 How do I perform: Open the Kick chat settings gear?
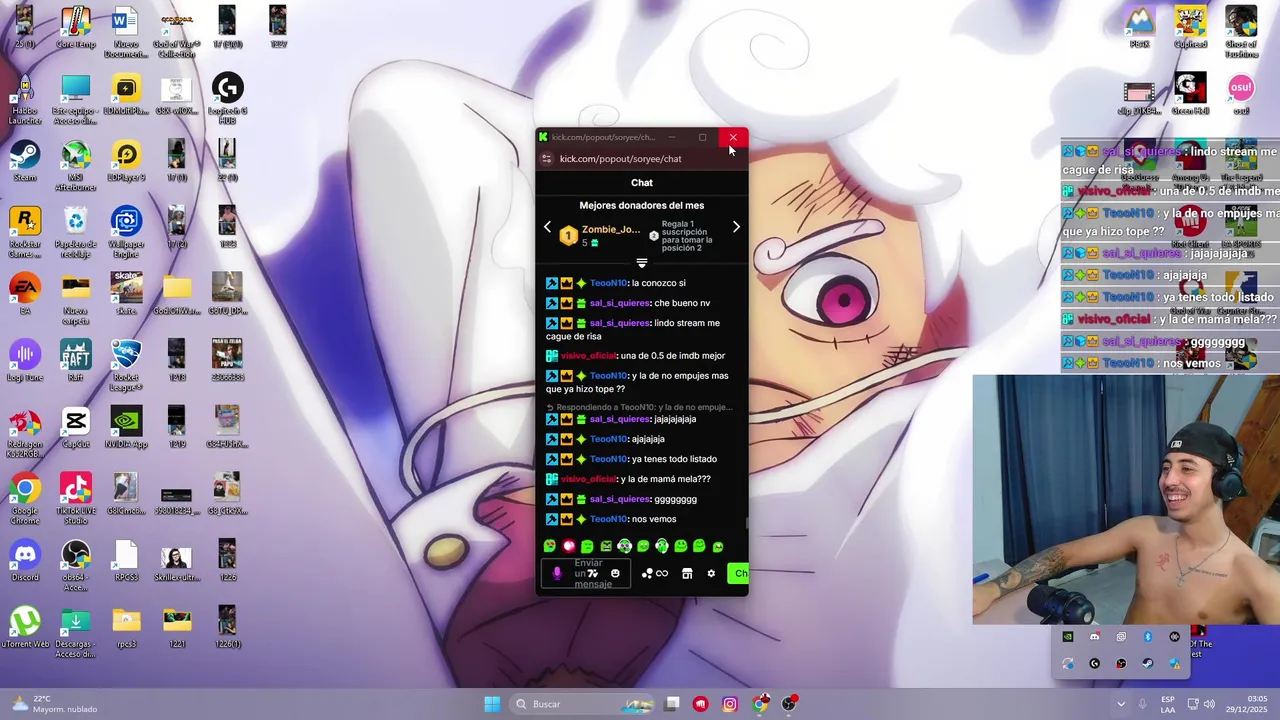(x=711, y=573)
